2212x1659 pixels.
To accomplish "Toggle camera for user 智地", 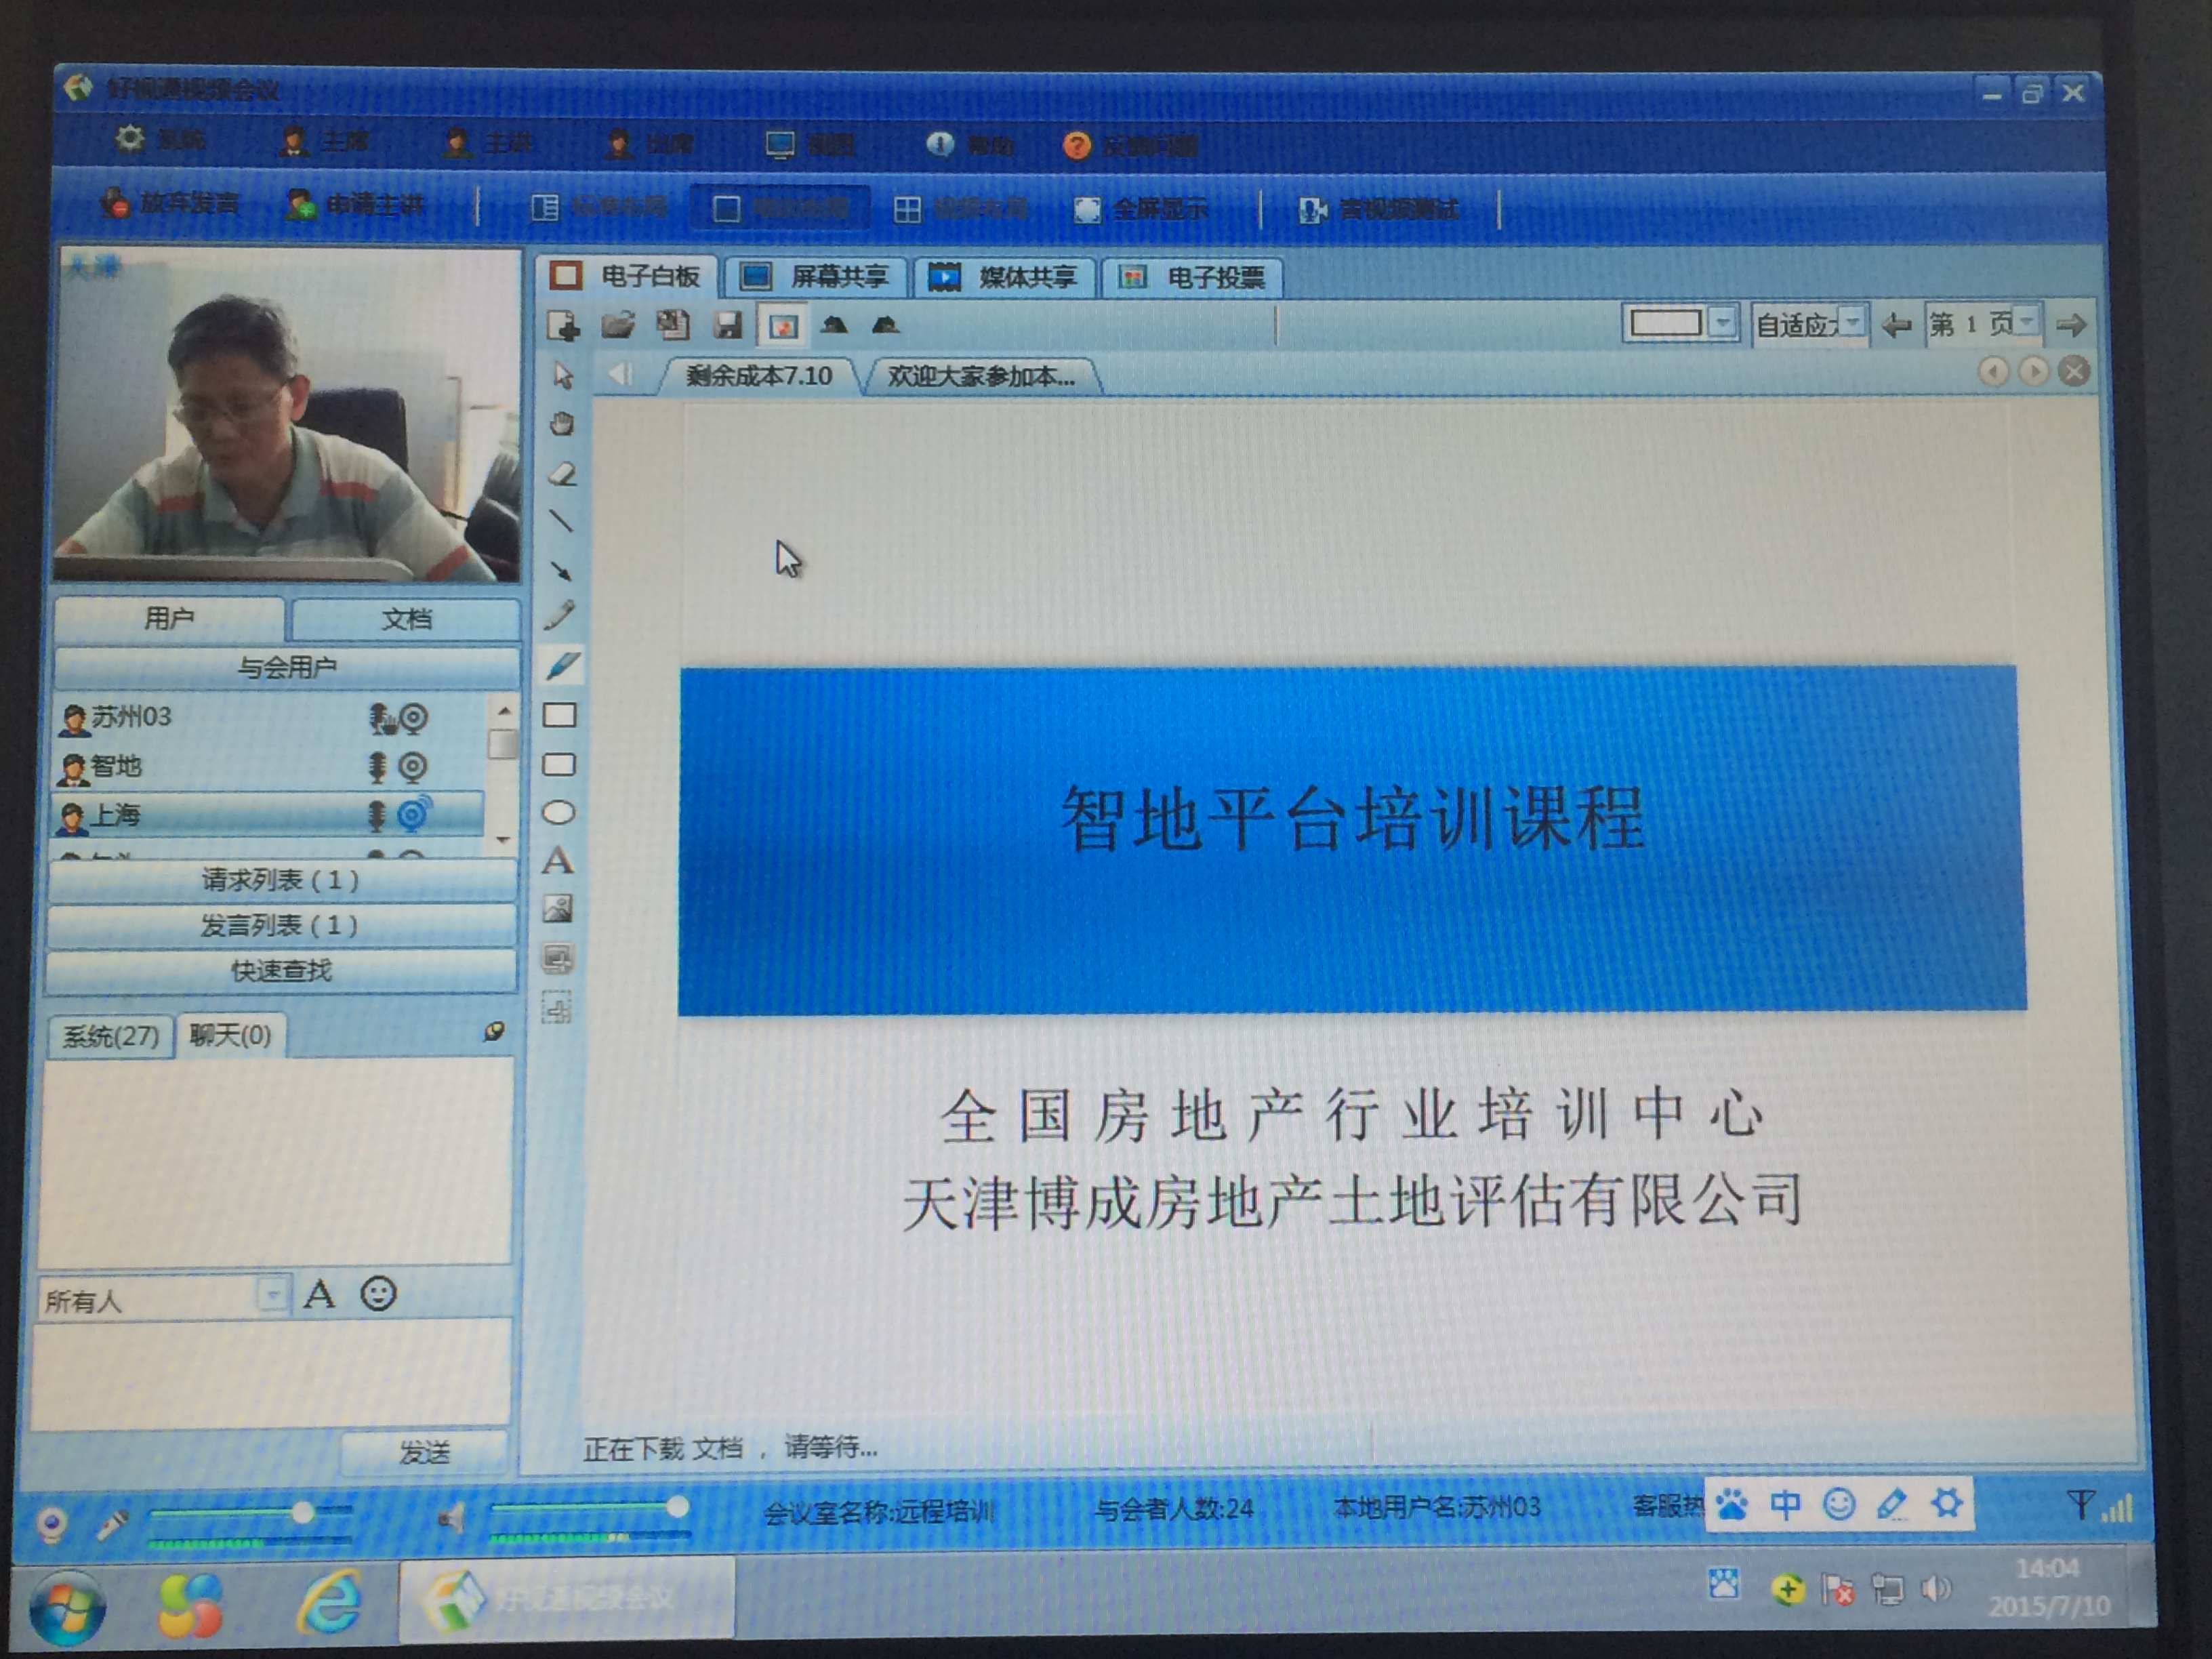I will pyautogui.click(x=413, y=767).
